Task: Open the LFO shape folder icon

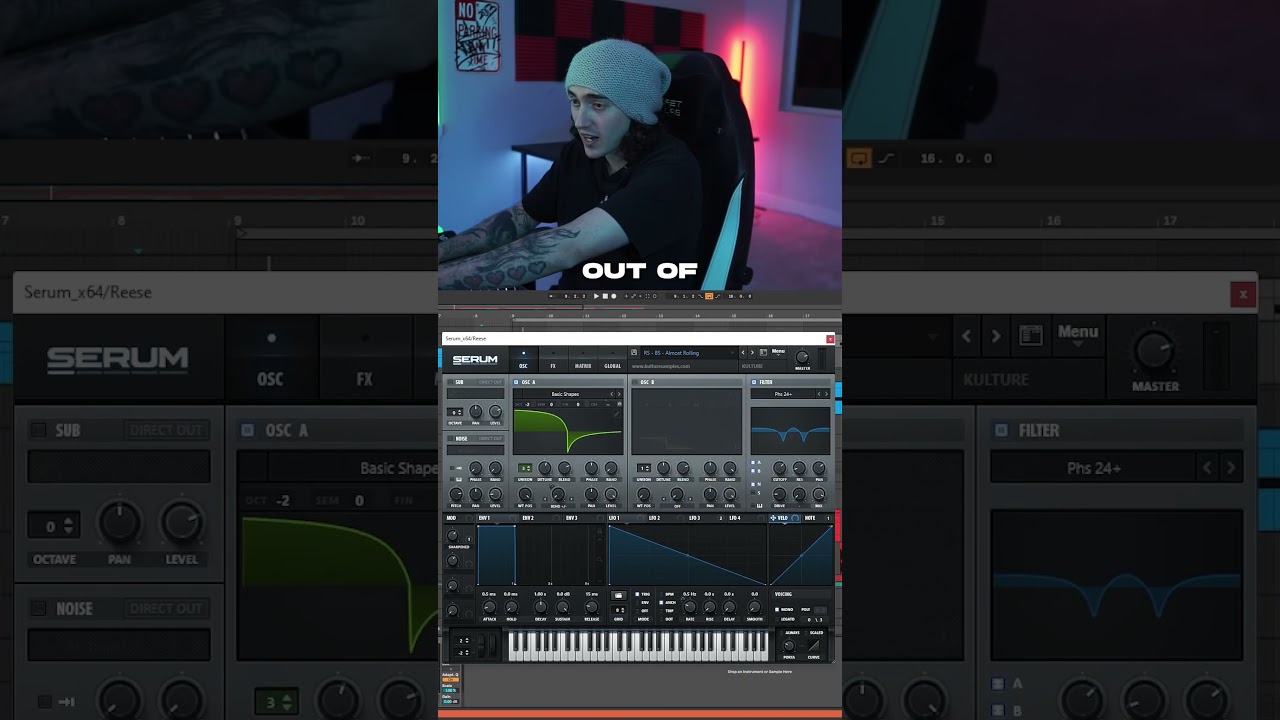Action: [x=618, y=595]
